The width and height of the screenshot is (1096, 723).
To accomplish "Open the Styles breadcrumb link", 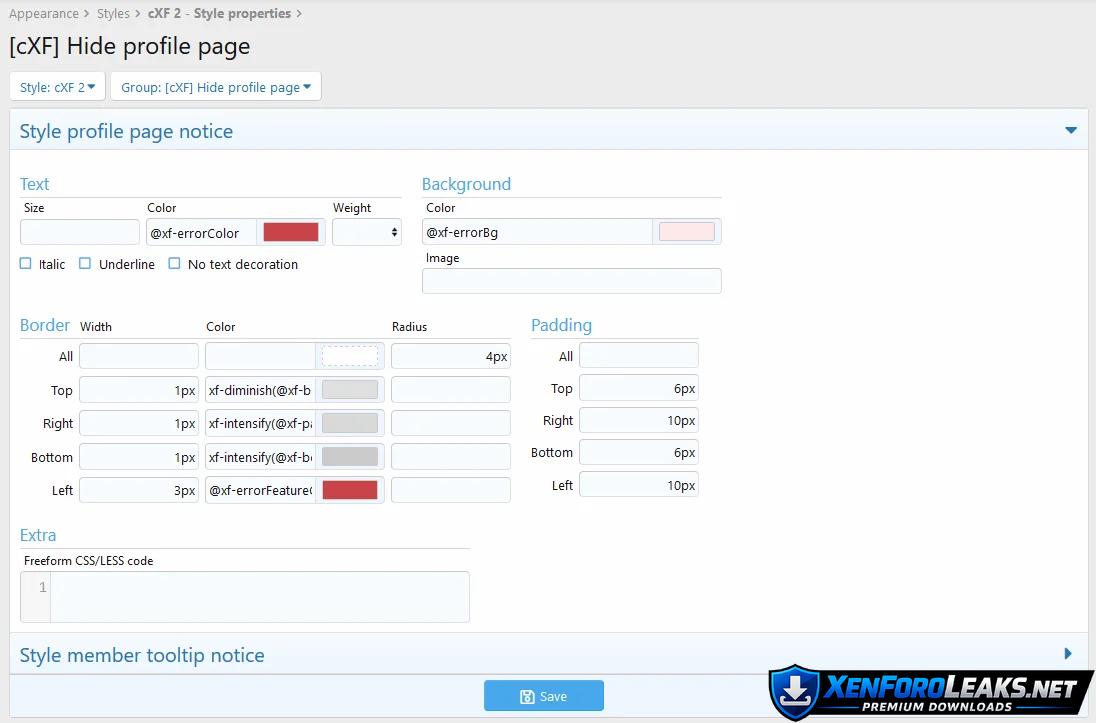I will [113, 13].
